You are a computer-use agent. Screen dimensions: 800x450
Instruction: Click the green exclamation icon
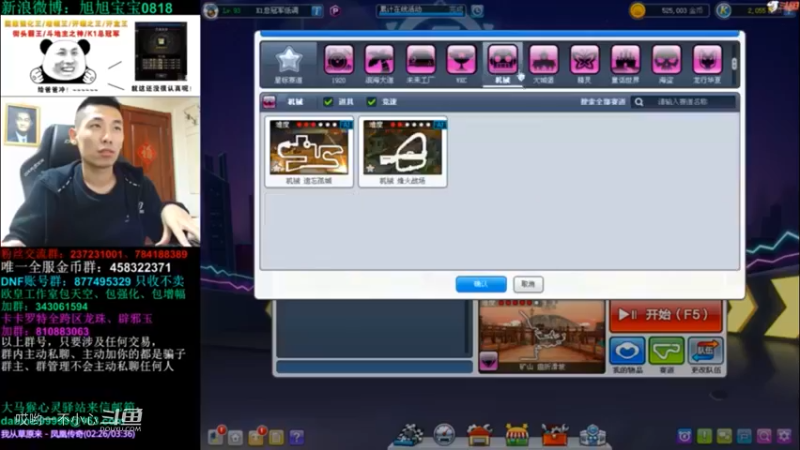(x=704, y=436)
